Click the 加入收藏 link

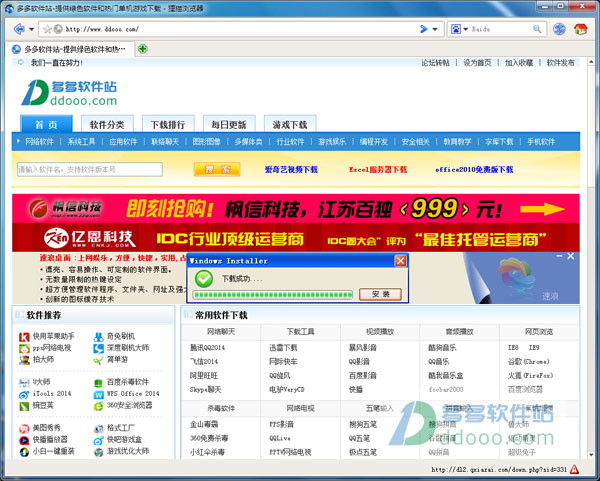click(x=519, y=63)
